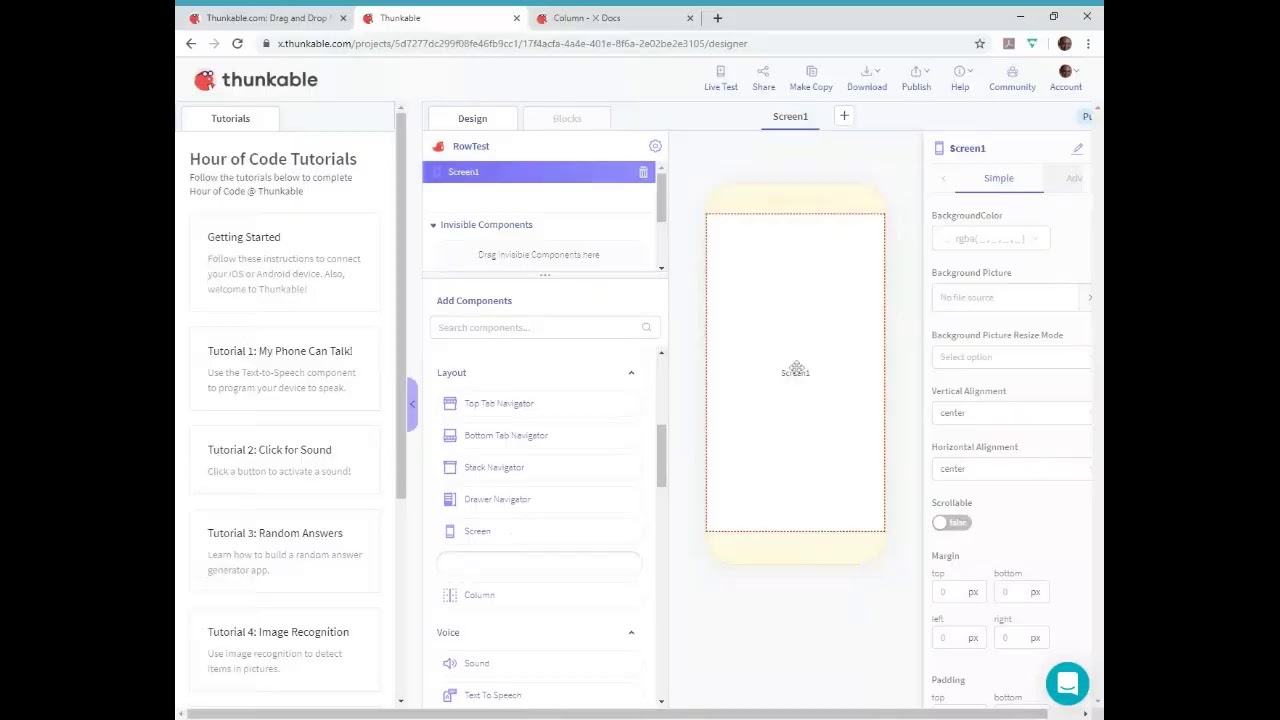Screen dimensions: 1280x720
Task: Collapse the Voice section
Action: point(631,633)
